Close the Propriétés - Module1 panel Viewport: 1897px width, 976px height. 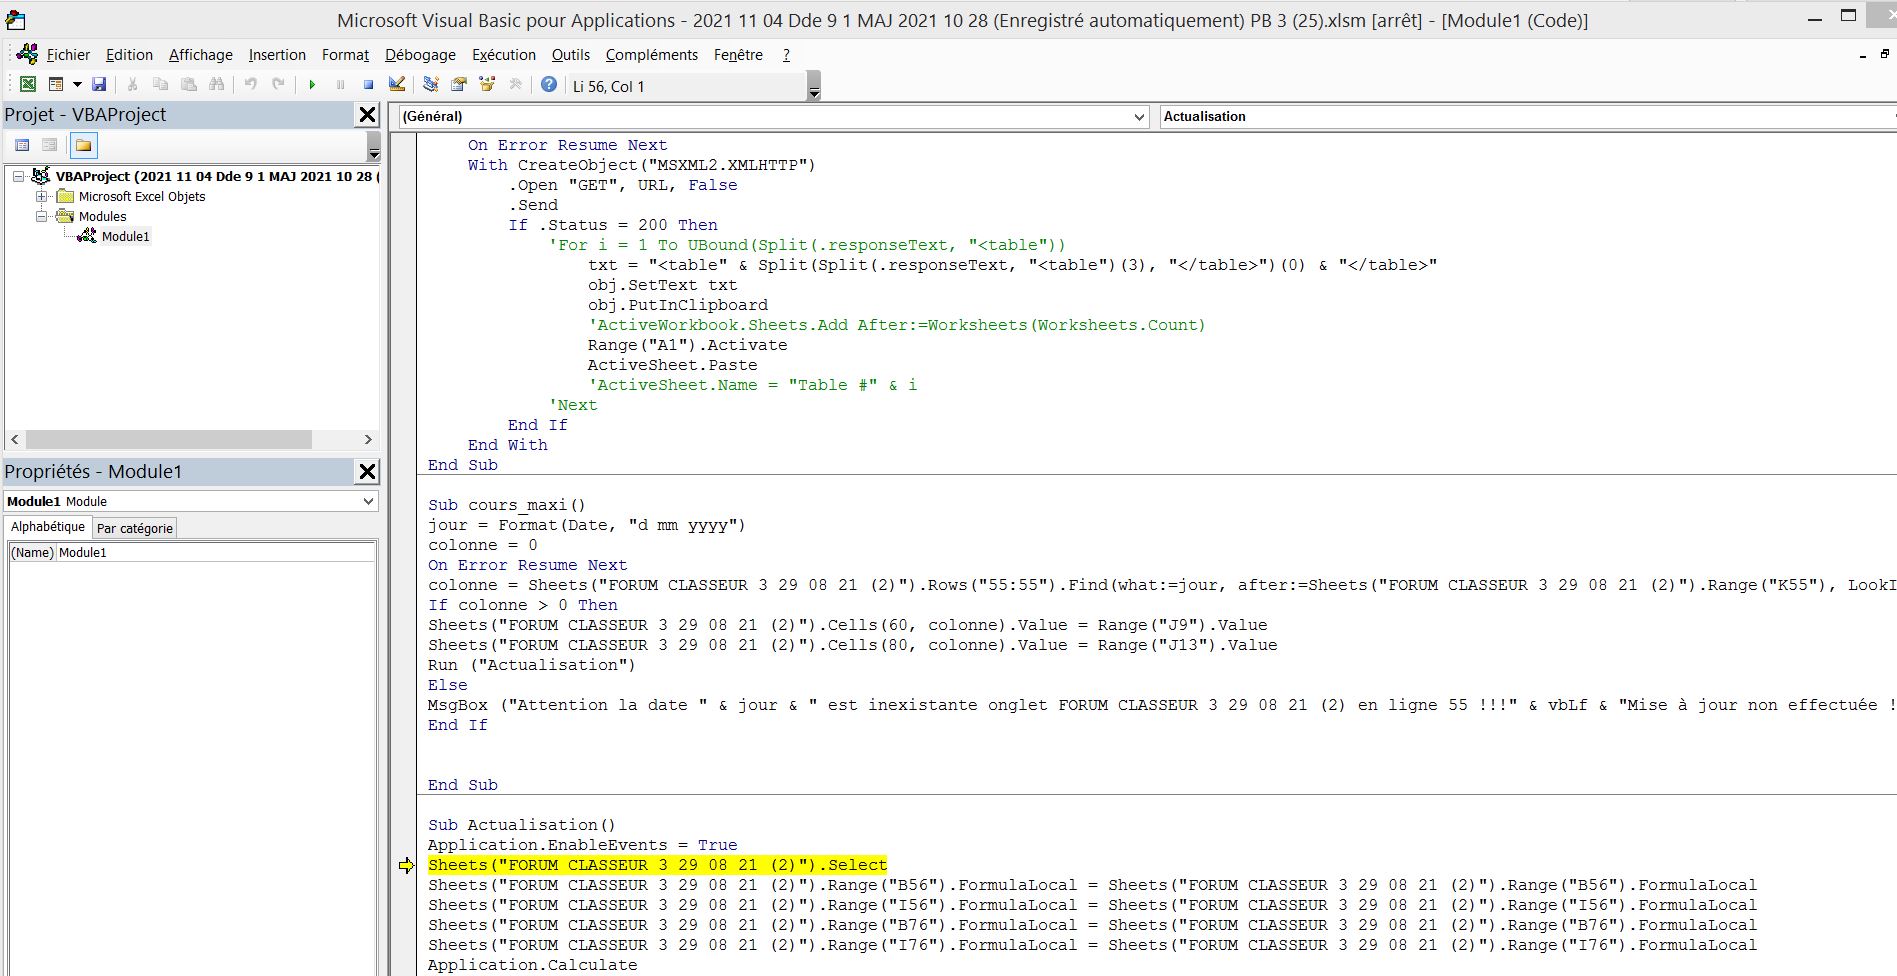click(367, 472)
